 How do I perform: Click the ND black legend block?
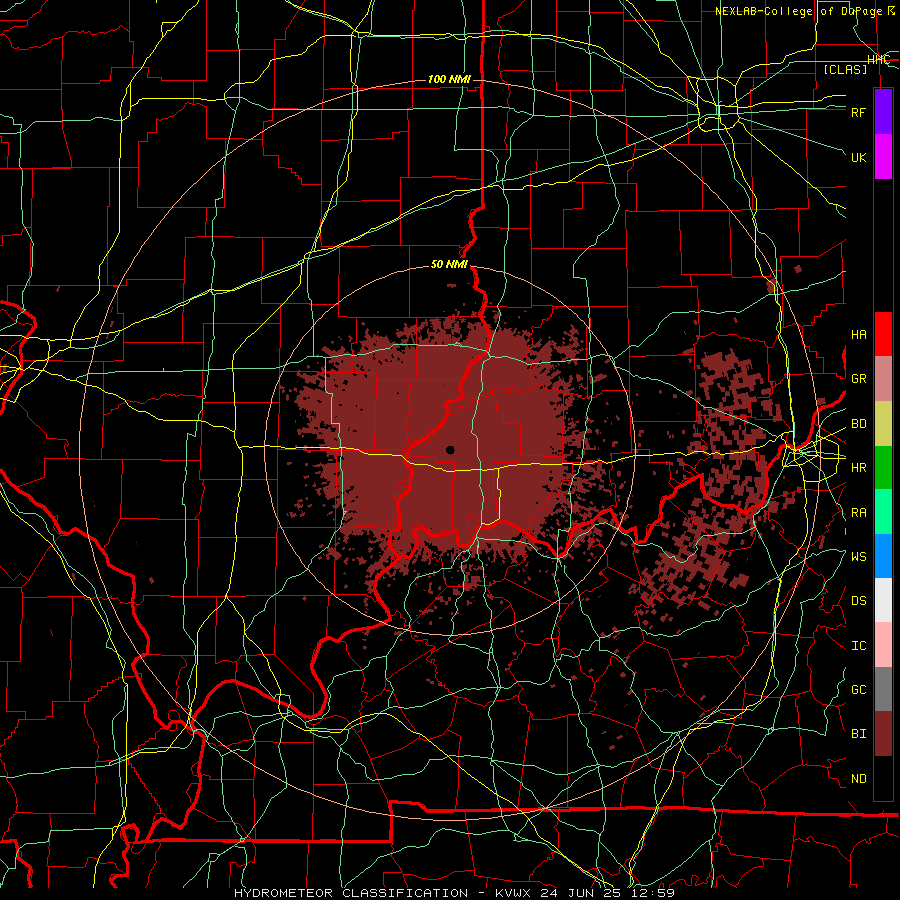click(x=883, y=778)
